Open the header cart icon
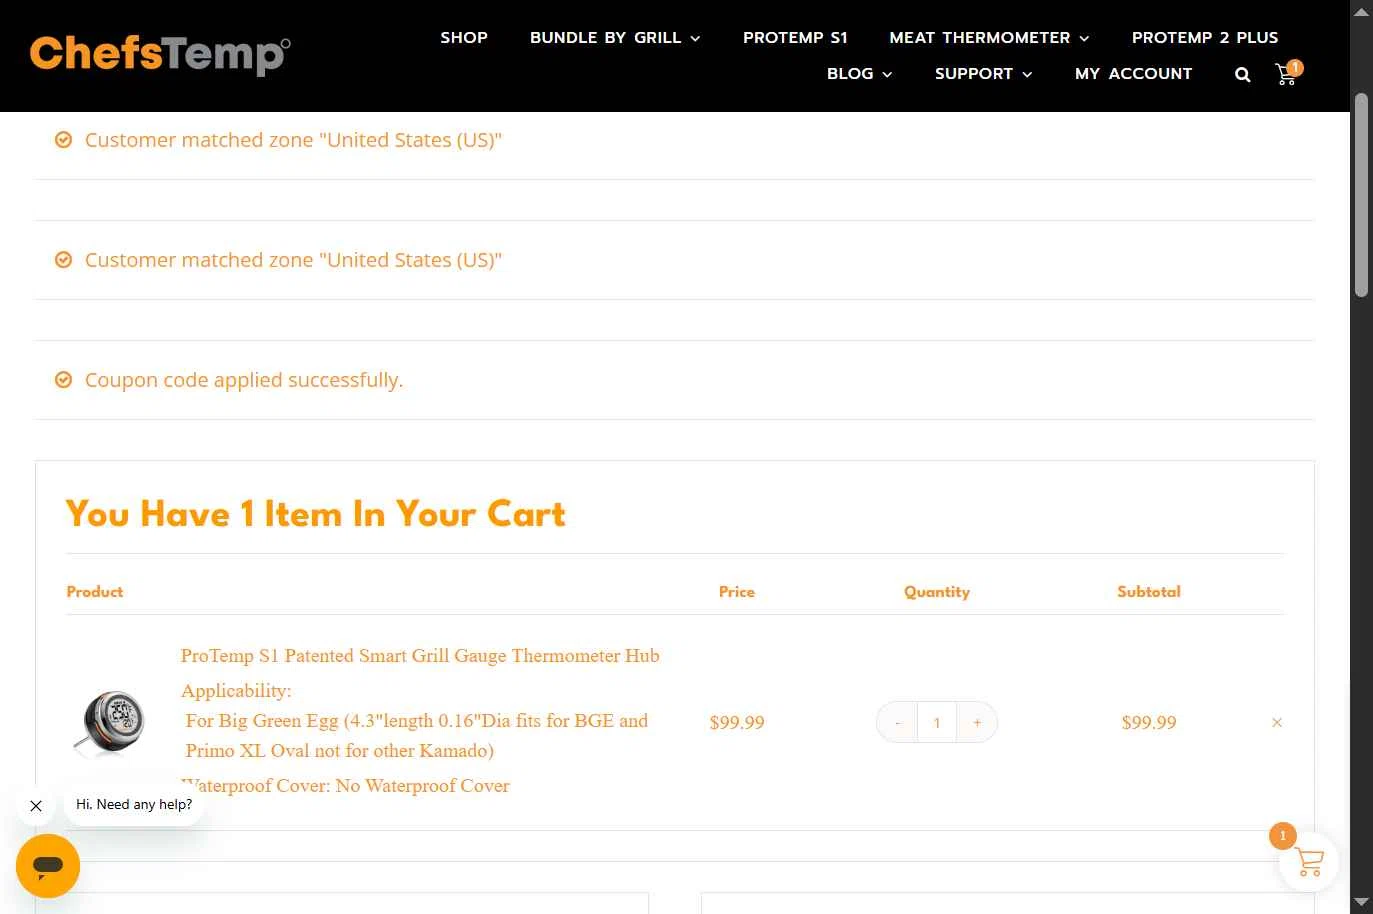Image resolution: width=1373 pixels, height=914 pixels. (x=1288, y=73)
